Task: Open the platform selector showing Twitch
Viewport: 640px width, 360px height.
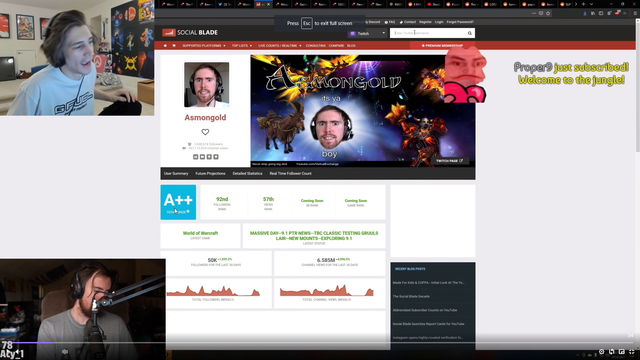Action: (367, 33)
